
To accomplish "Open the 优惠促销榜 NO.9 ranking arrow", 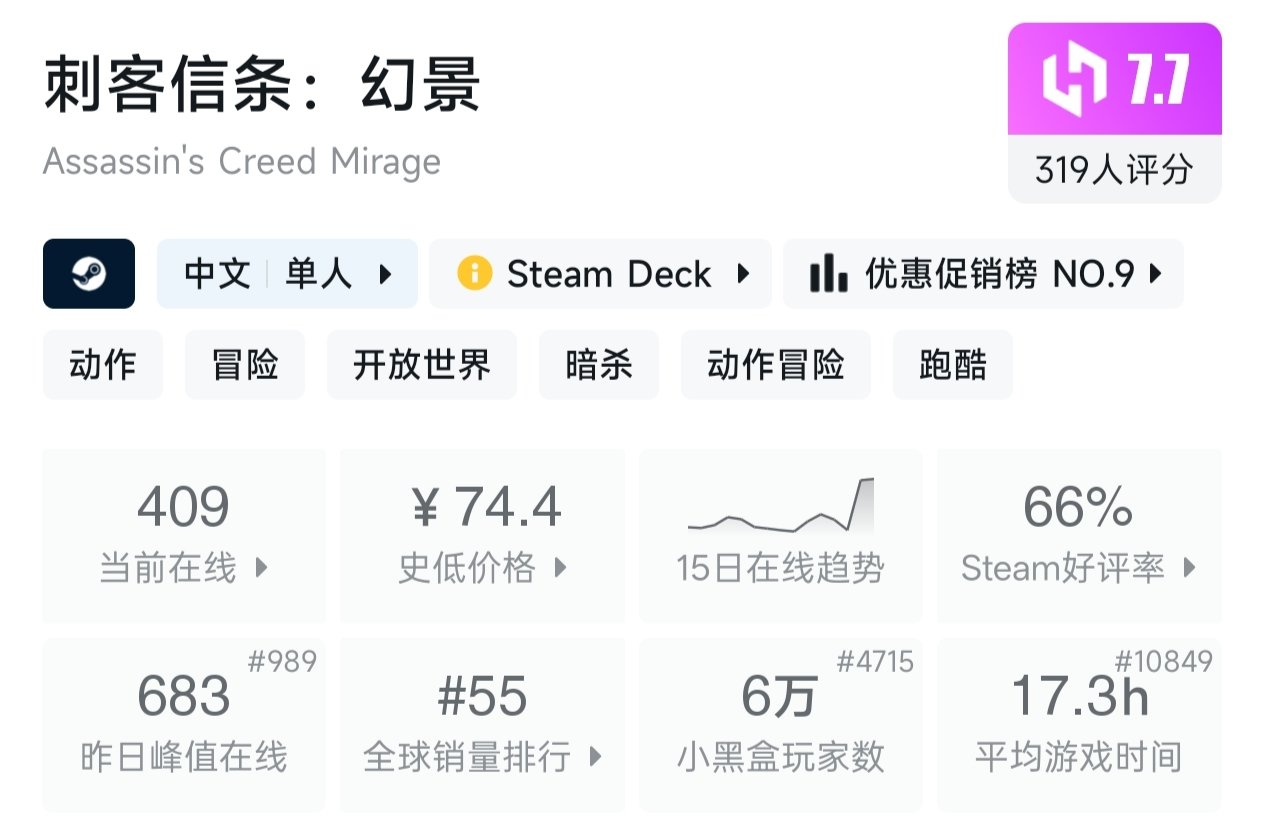I will (x=1156, y=274).
